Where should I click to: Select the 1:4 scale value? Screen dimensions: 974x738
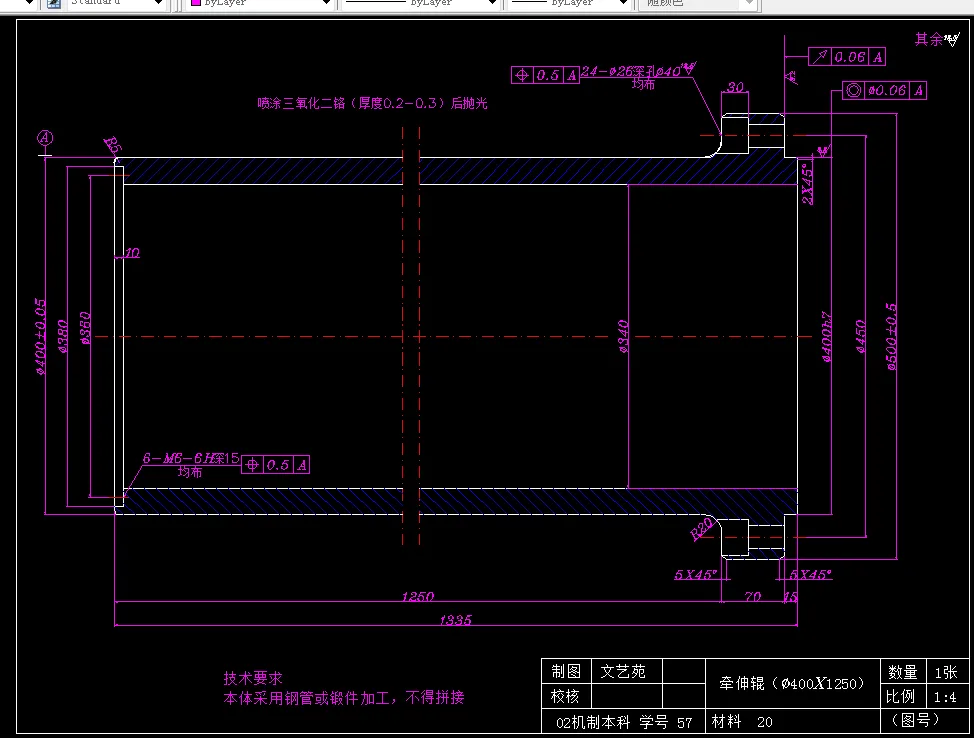(945, 697)
